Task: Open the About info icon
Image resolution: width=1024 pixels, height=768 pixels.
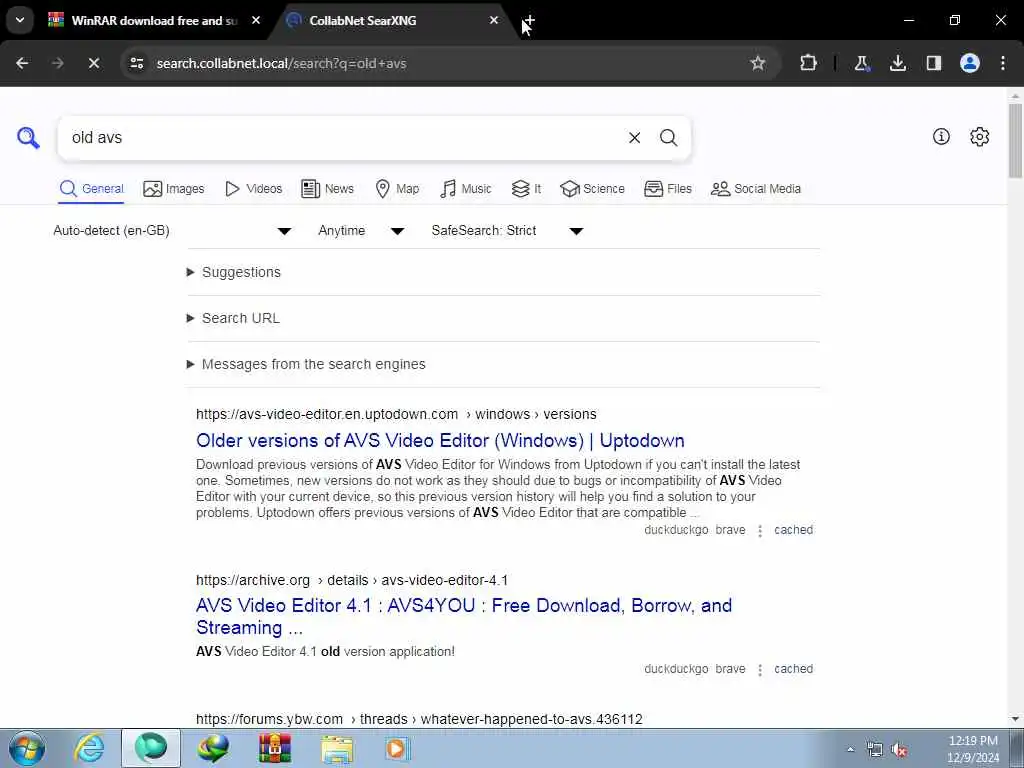Action: tap(941, 136)
